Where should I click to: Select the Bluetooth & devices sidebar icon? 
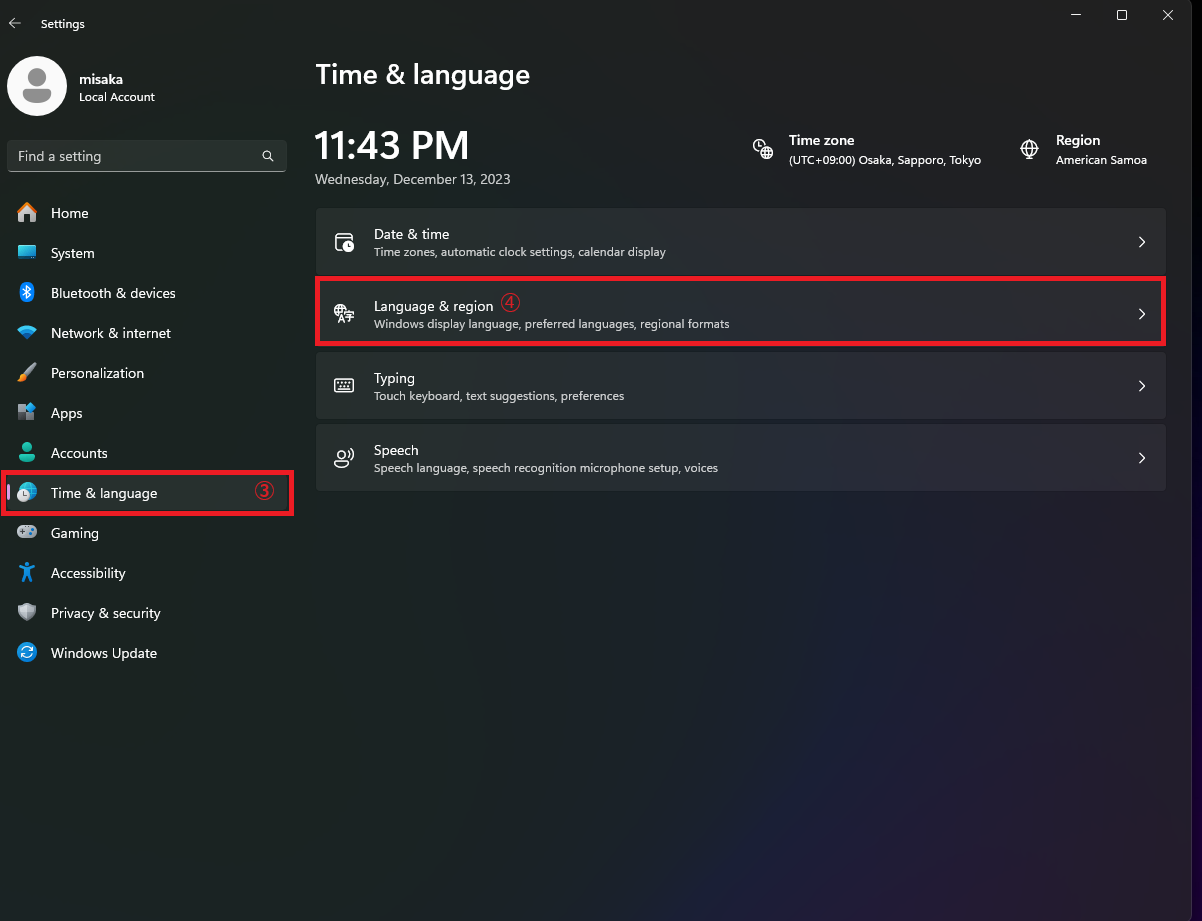(x=27, y=293)
